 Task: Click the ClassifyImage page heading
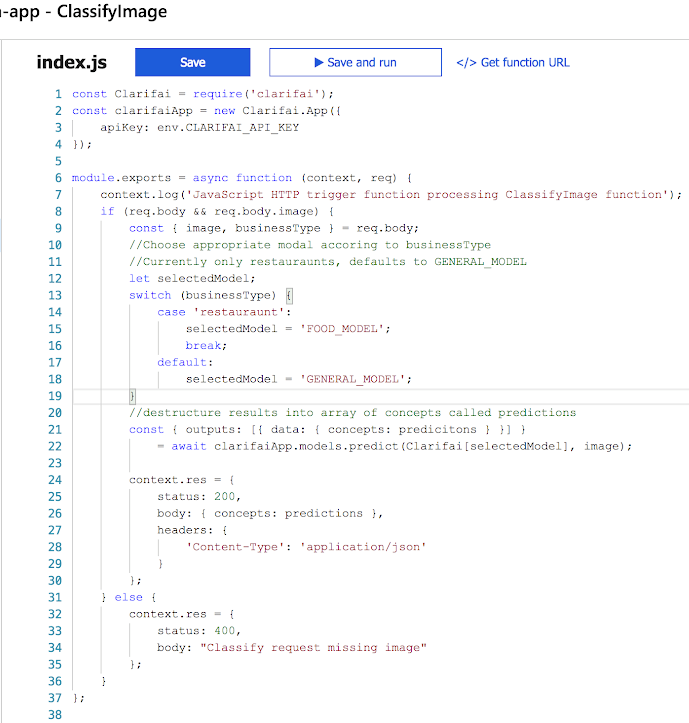click(x=110, y=12)
